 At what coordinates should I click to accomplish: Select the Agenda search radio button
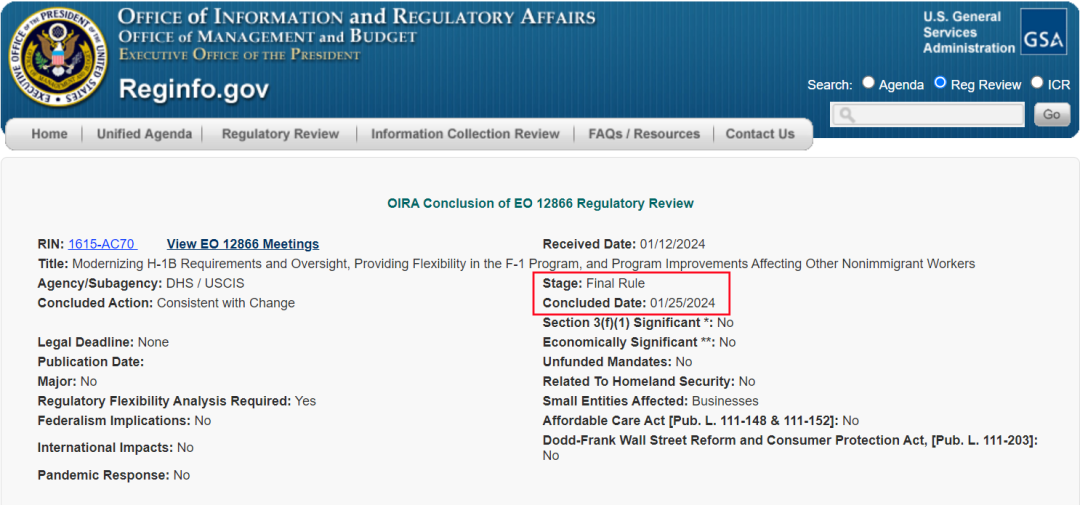pos(869,83)
